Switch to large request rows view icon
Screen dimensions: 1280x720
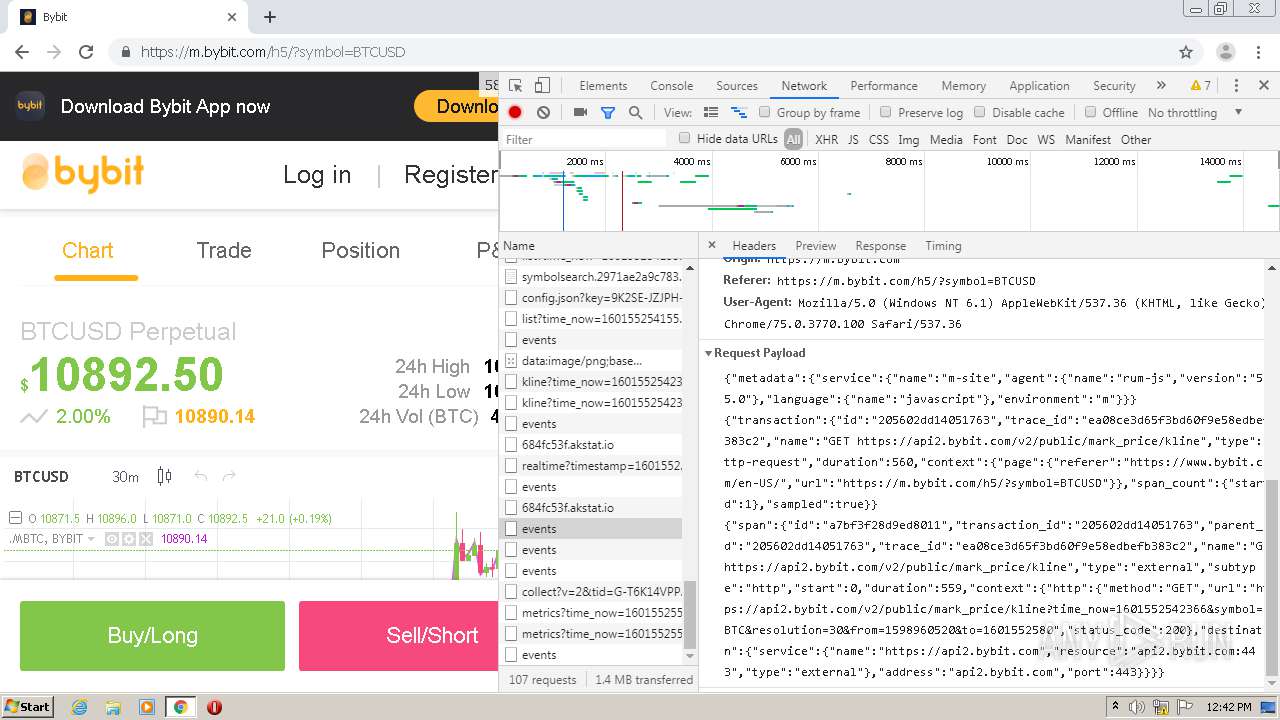pyautogui.click(x=711, y=113)
